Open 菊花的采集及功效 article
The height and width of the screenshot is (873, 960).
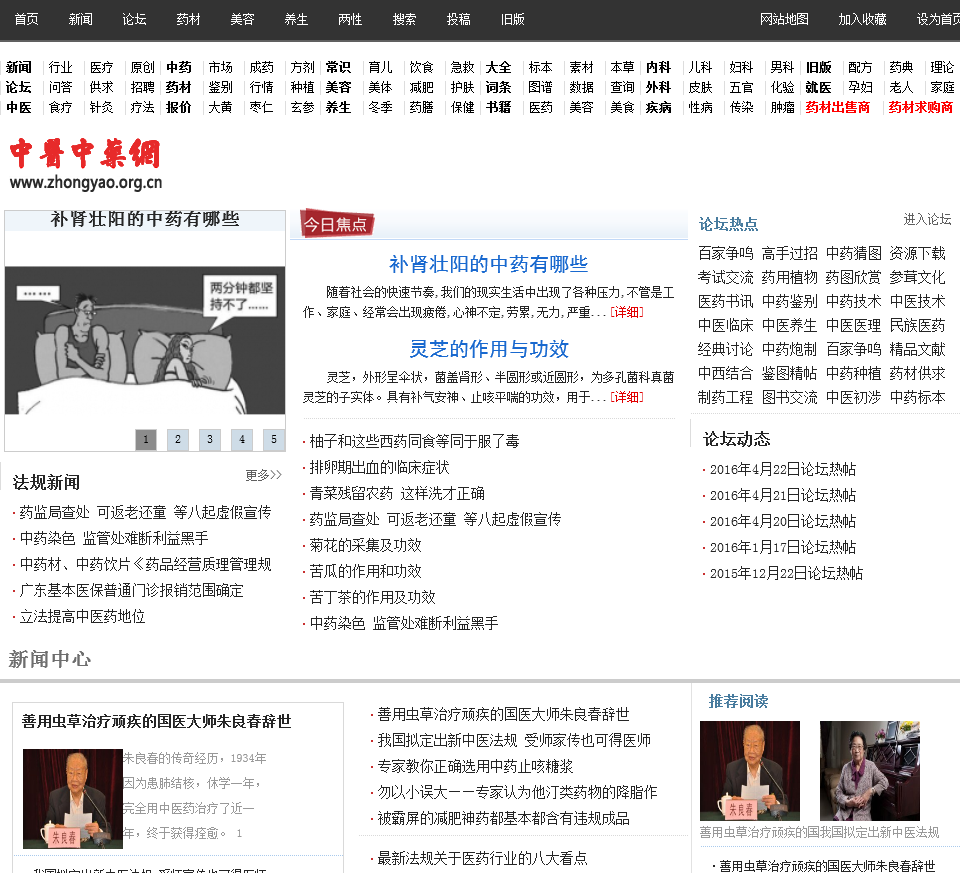[x=366, y=545]
